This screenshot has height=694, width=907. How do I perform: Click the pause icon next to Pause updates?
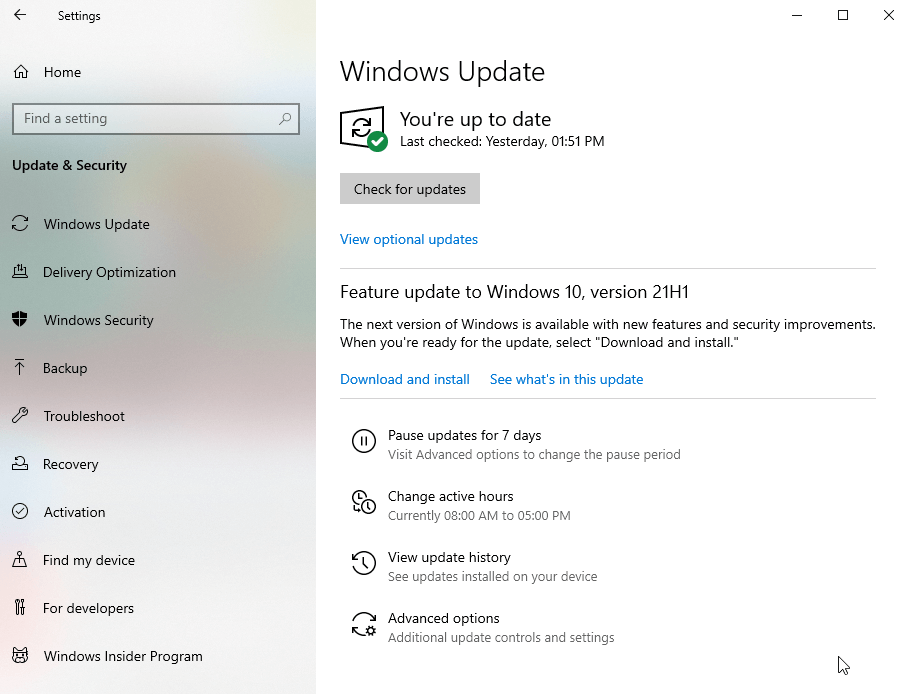[364, 441]
